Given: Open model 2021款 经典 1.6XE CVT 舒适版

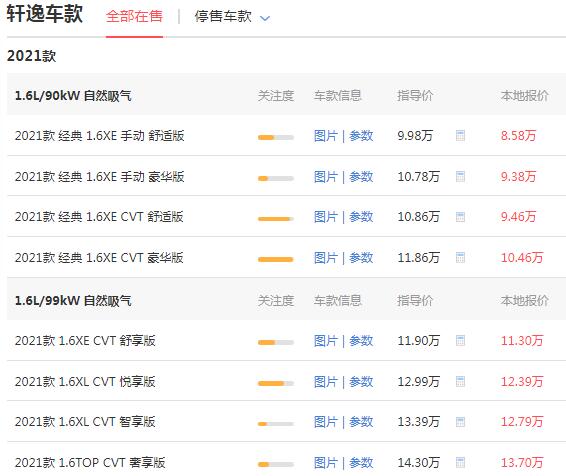Looking at the screenshot, I should pyautogui.click(x=99, y=217).
